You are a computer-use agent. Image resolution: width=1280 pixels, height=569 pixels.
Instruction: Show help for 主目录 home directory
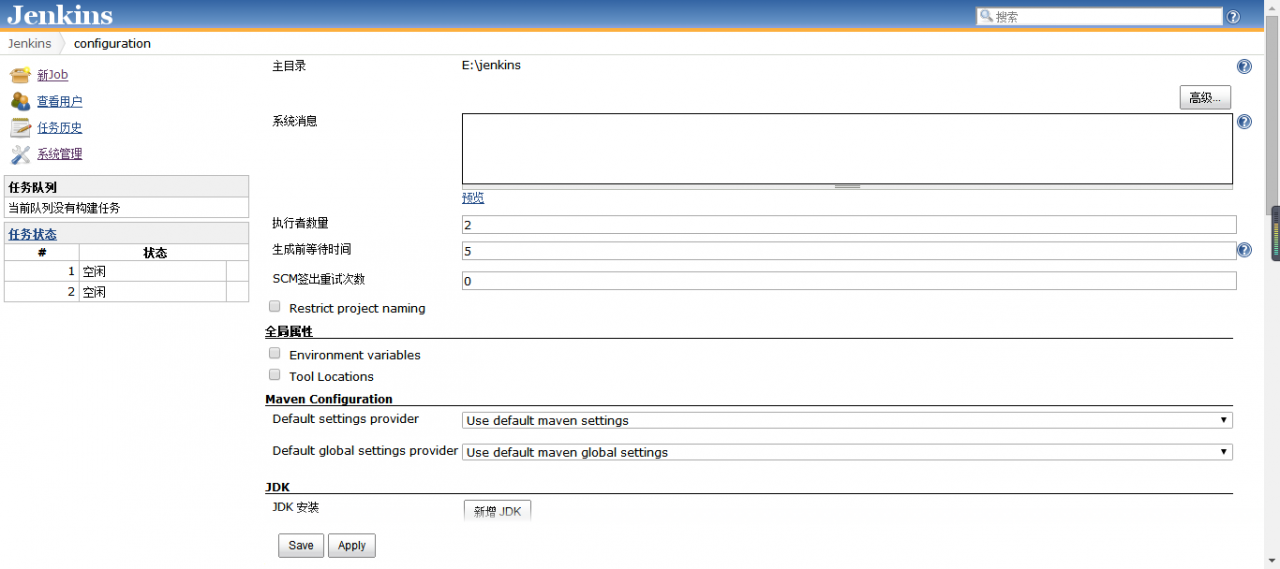click(x=1244, y=67)
